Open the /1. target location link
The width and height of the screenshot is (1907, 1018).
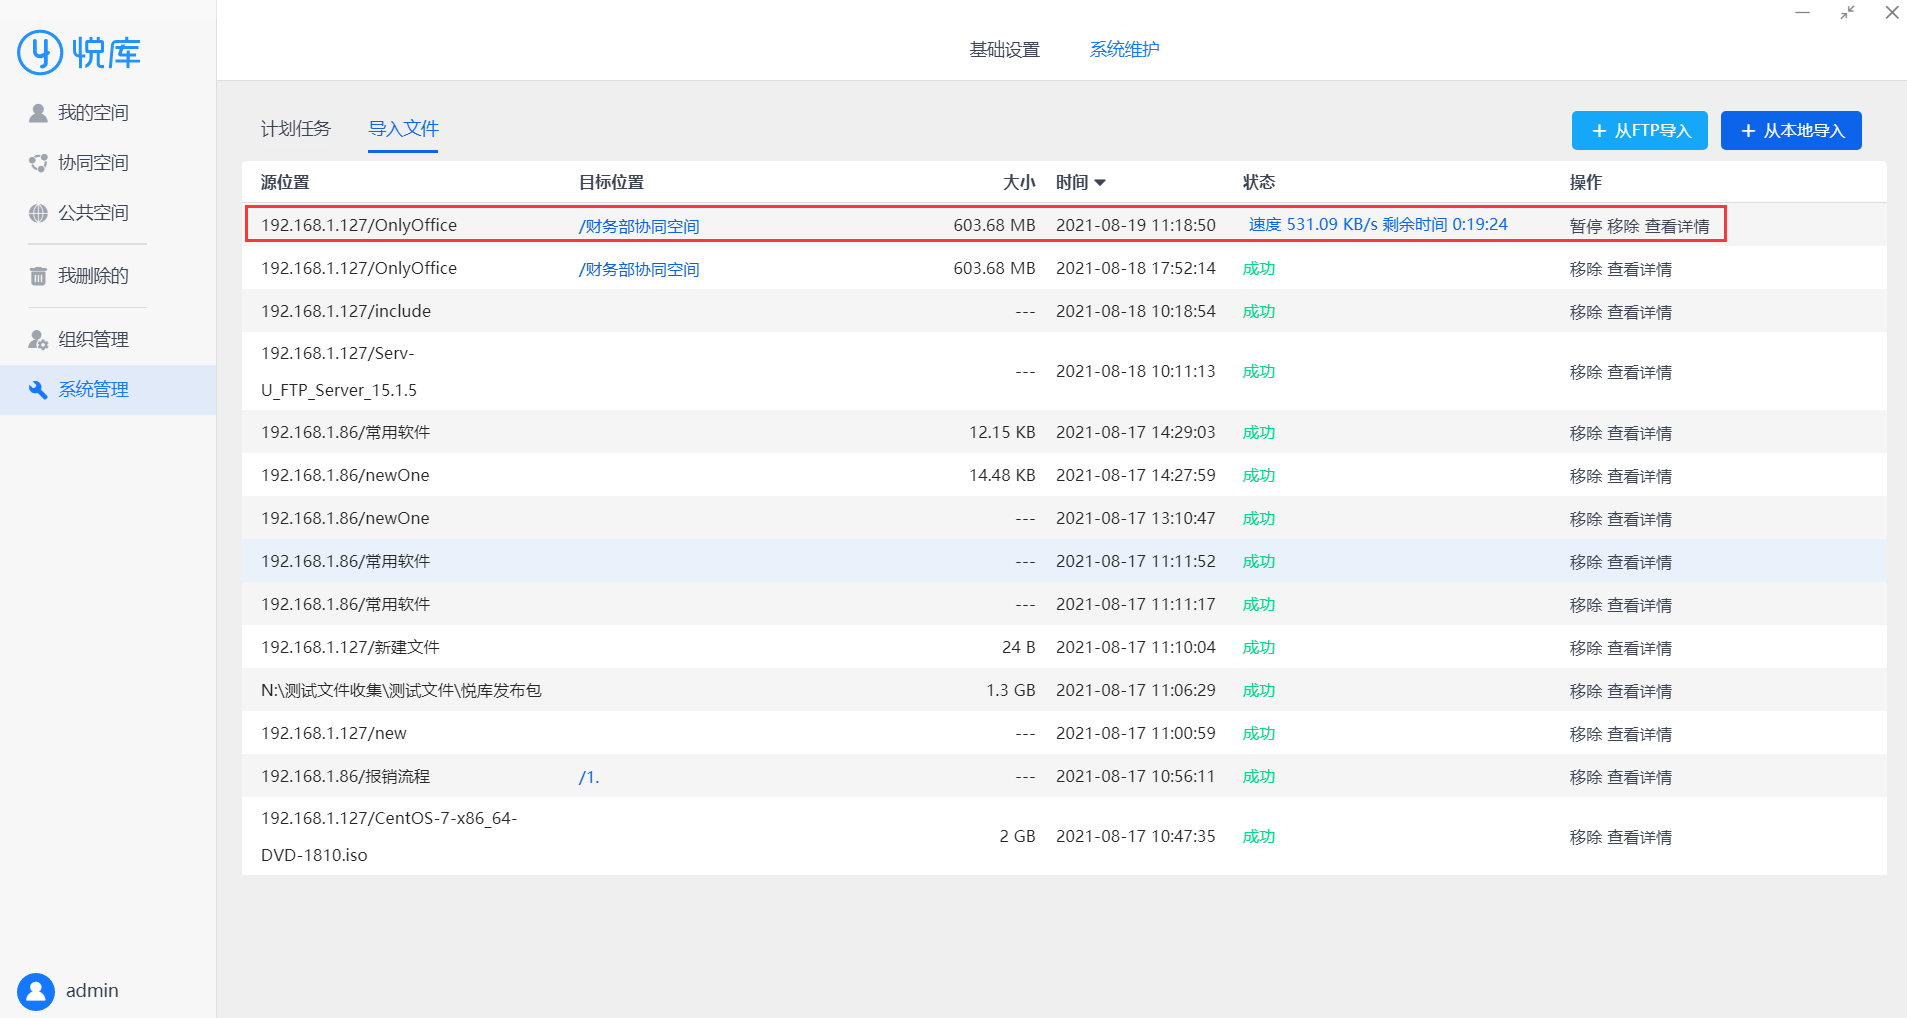click(589, 777)
